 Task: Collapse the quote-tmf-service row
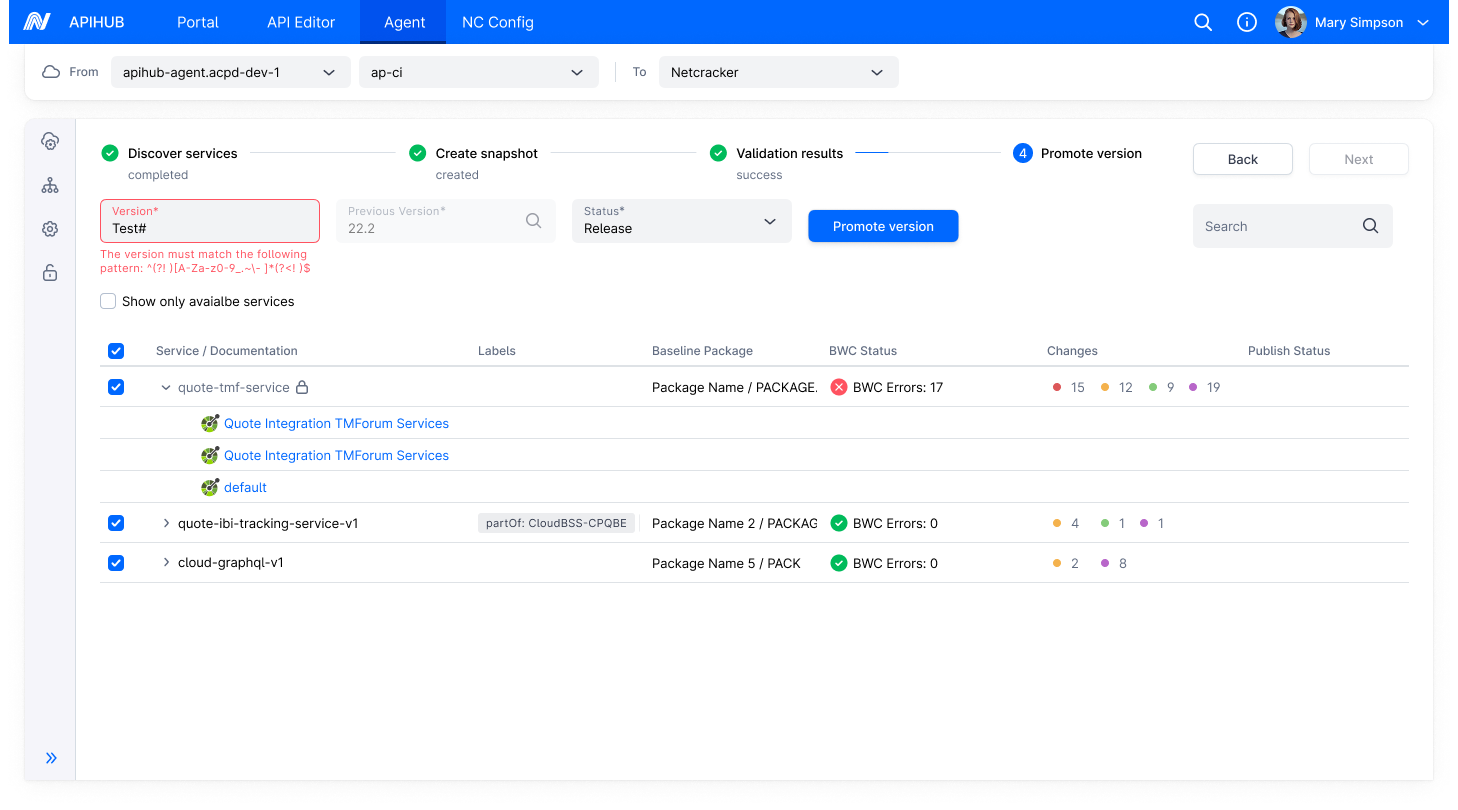coord(166,387)
